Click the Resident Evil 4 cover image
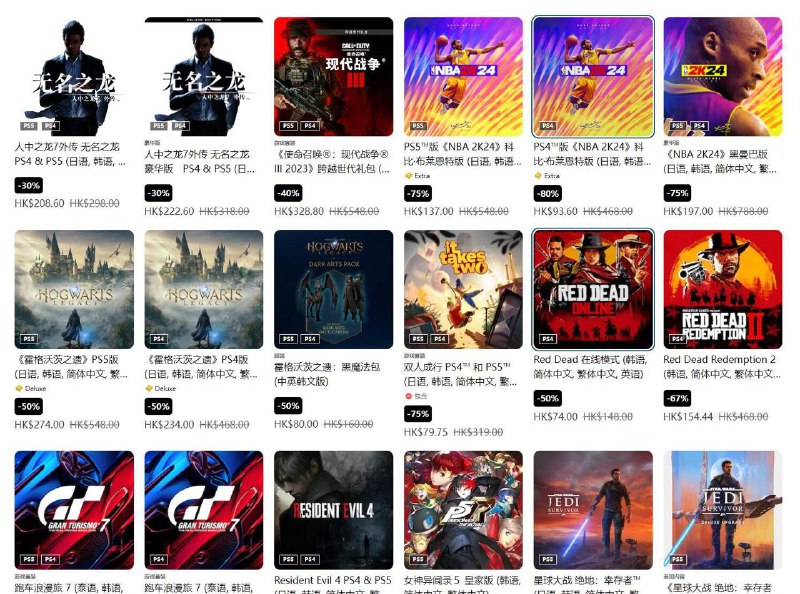This screenshot has height=594, width=800. (334, 510)
